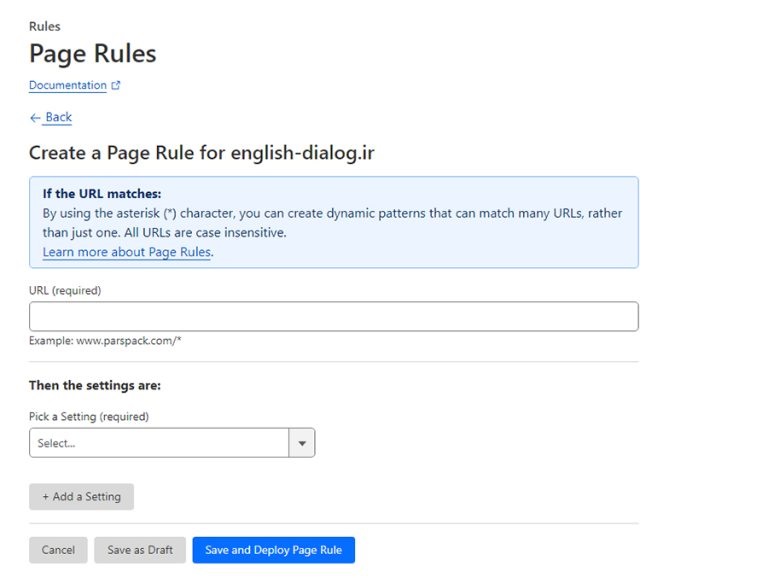Viewport: 768px width, 578px height.
Task: Open the Documentation link
Action: 67,86
